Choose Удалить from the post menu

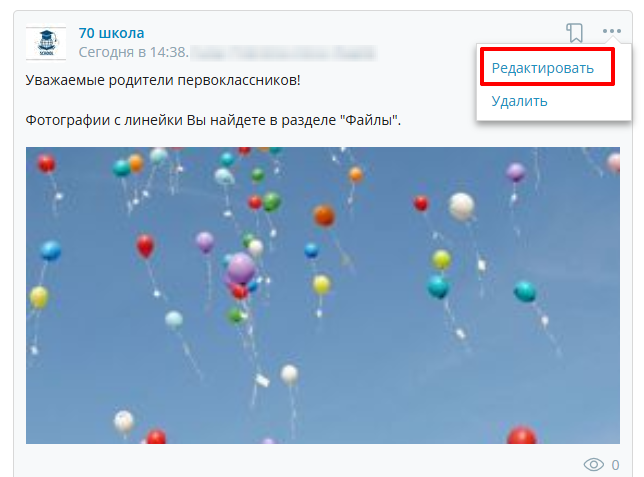519,101
